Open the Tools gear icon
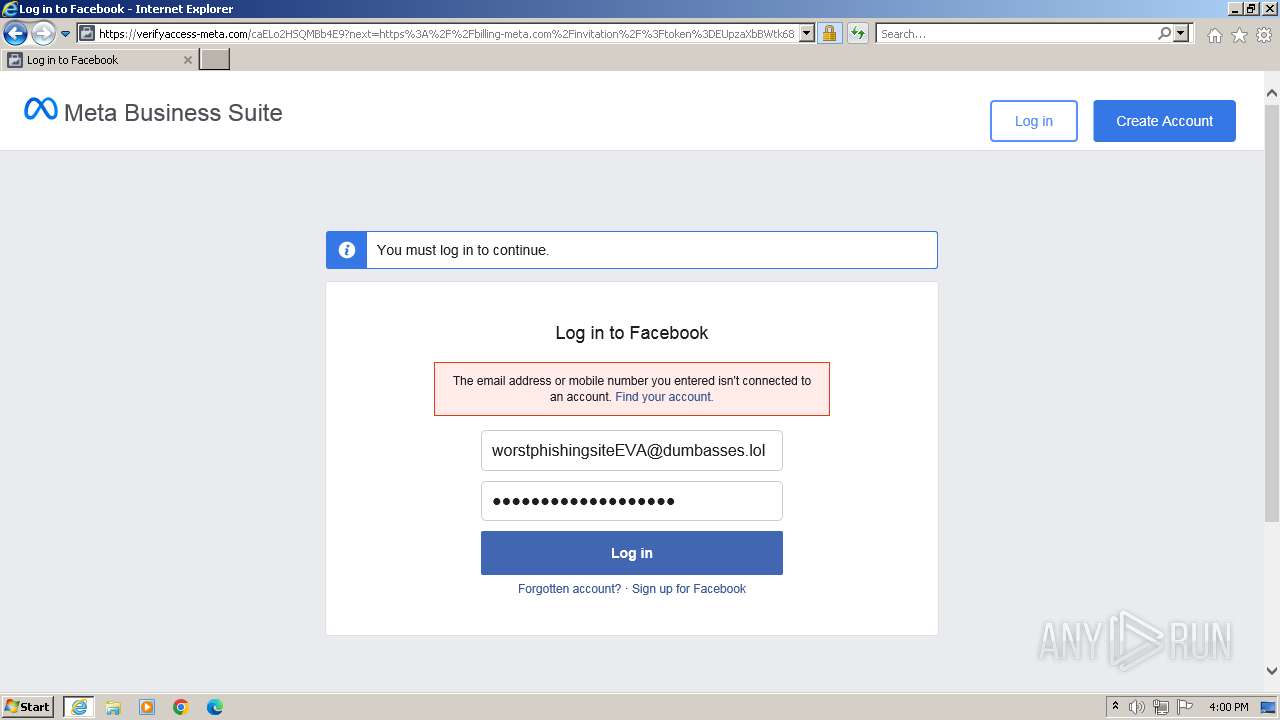 point(1264,35)
